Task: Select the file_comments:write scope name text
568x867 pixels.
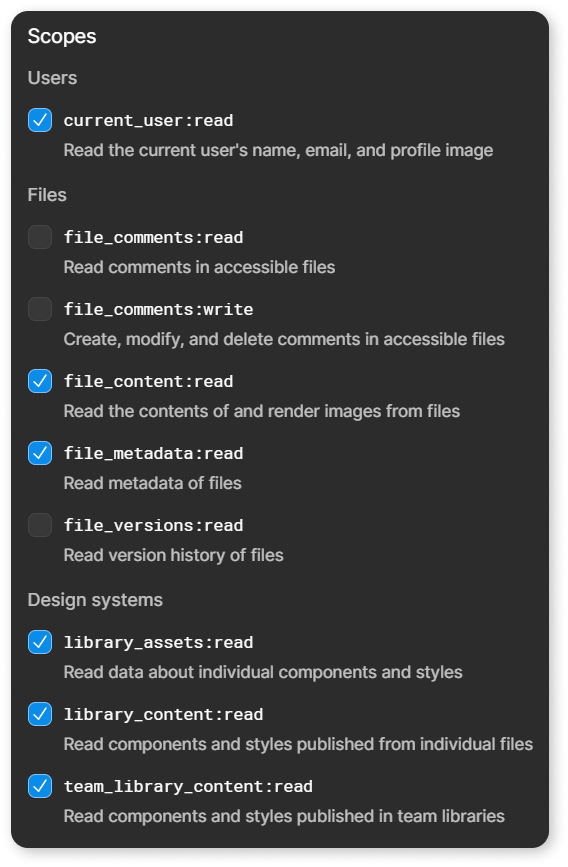Action: (x=158, y=309)
